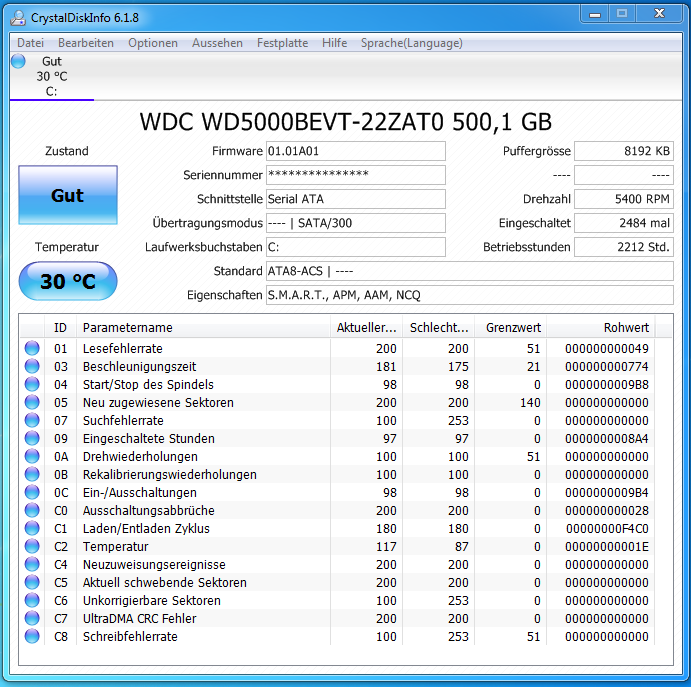Click the Eigenschaften field with S.M.A.R.T., APM

[470, 295]
